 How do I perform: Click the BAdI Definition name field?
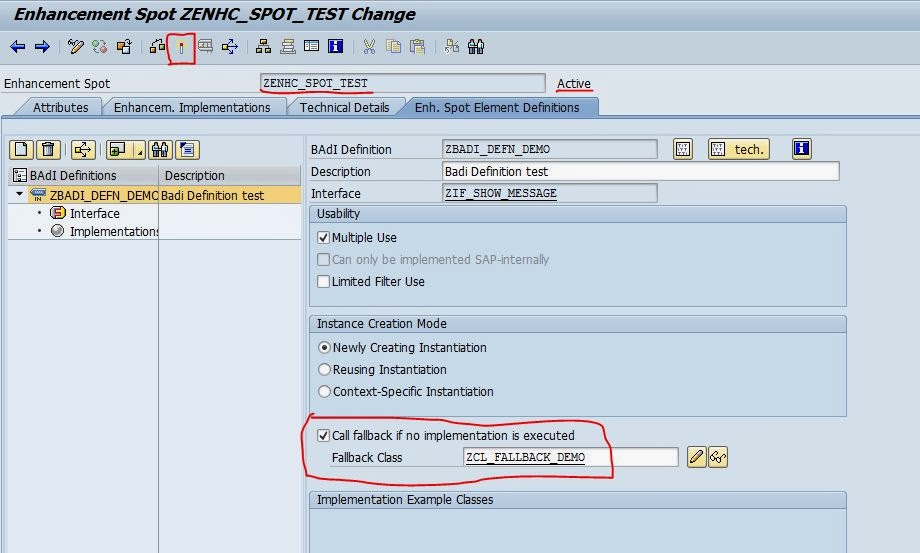[x=549, y=150]
